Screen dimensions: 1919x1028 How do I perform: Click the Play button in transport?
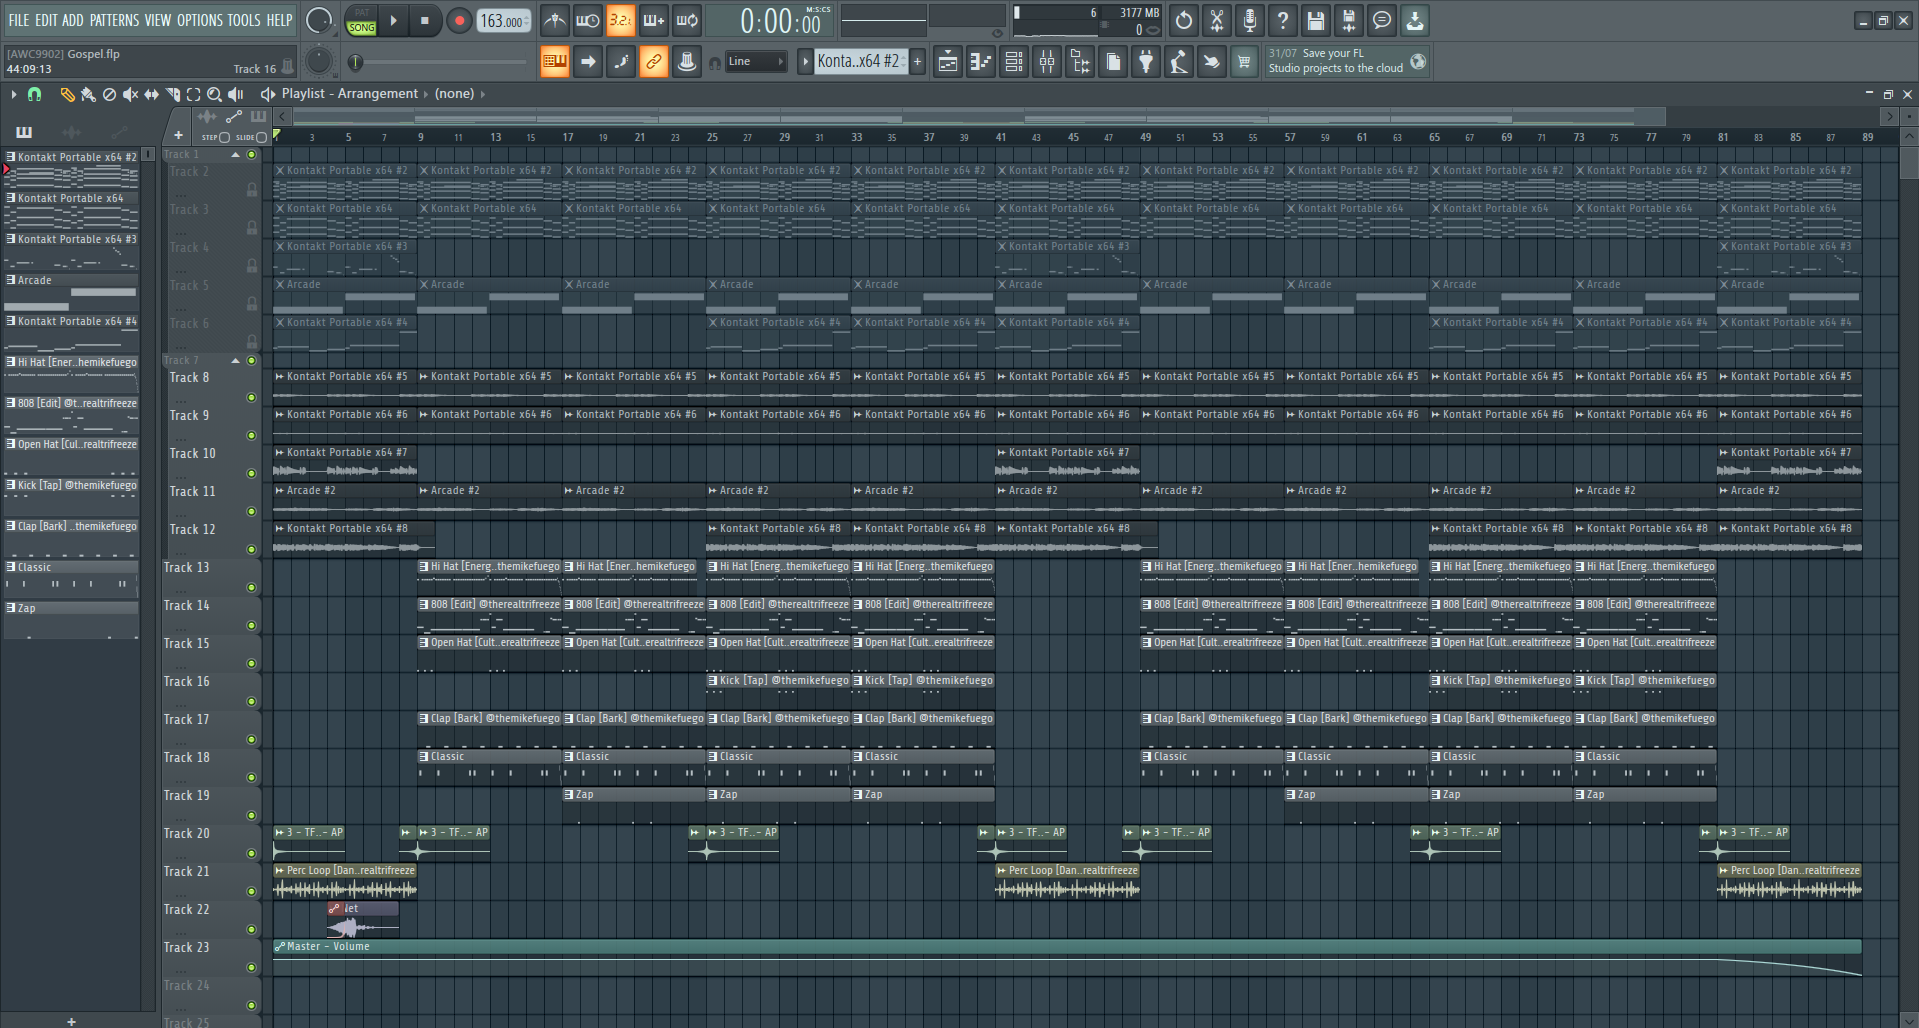coord(393,21)
